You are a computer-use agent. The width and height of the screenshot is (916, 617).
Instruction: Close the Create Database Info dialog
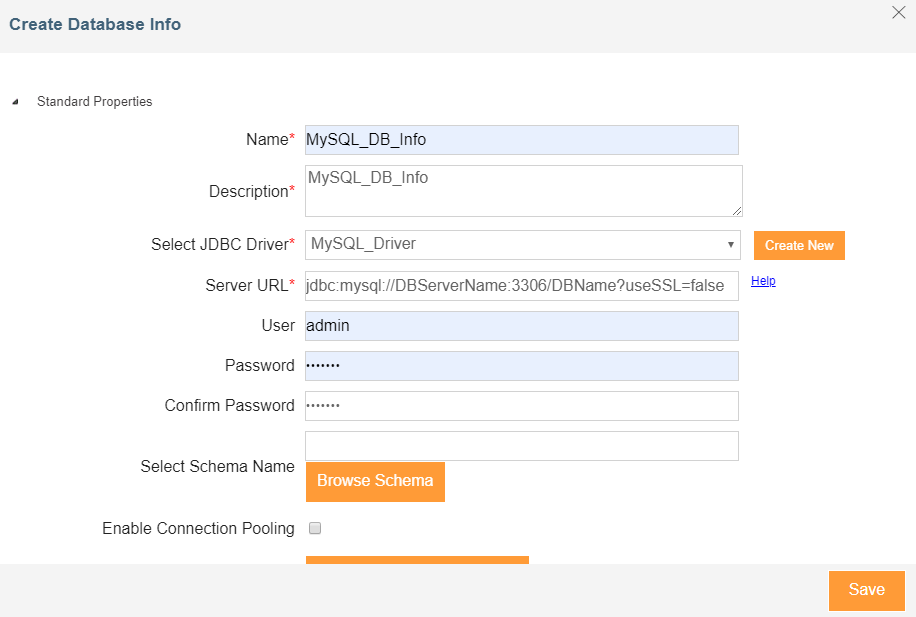click(x=898, y=12)
